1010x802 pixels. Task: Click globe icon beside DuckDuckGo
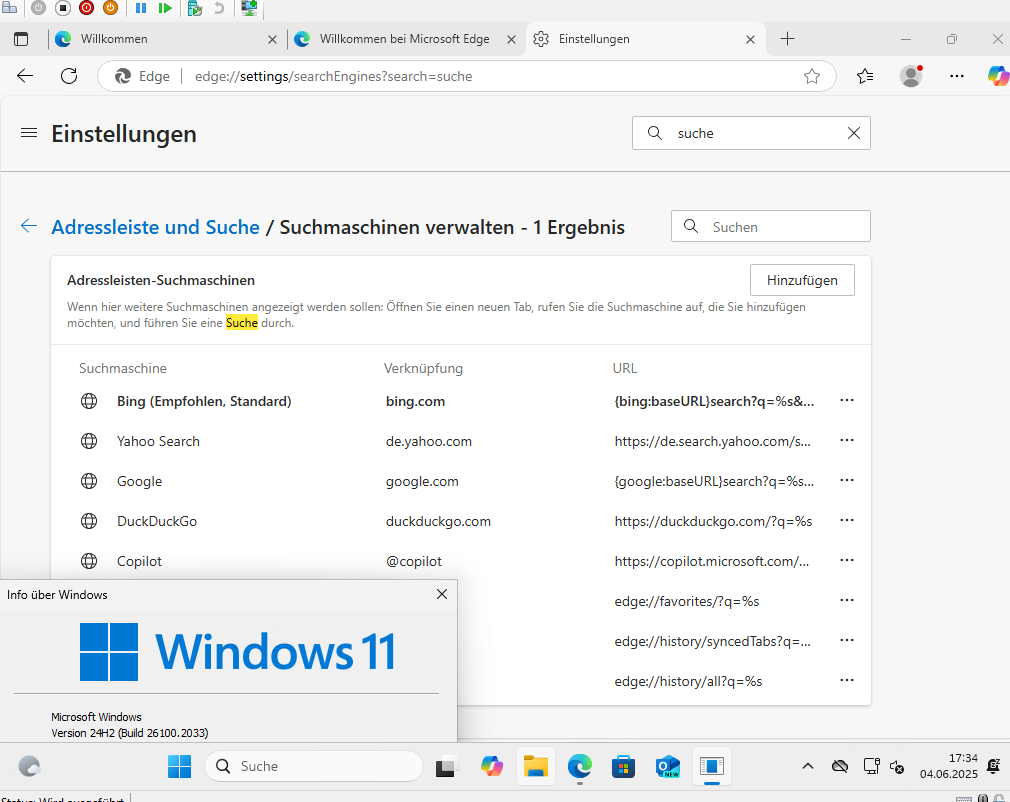(89, 521)
